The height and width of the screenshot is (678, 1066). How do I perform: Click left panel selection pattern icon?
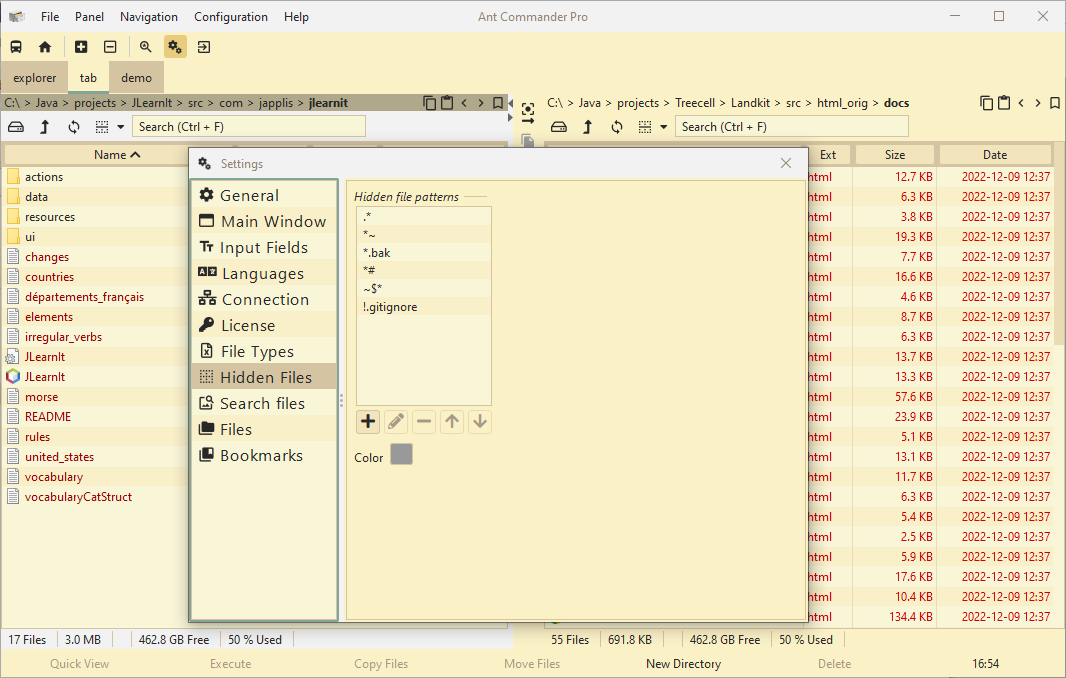(102, 126)
